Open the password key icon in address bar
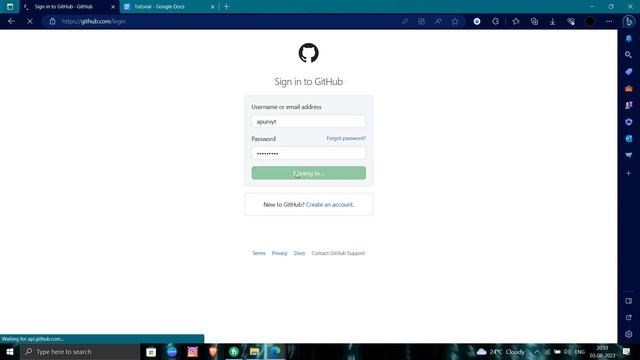 tap(404, 21)
